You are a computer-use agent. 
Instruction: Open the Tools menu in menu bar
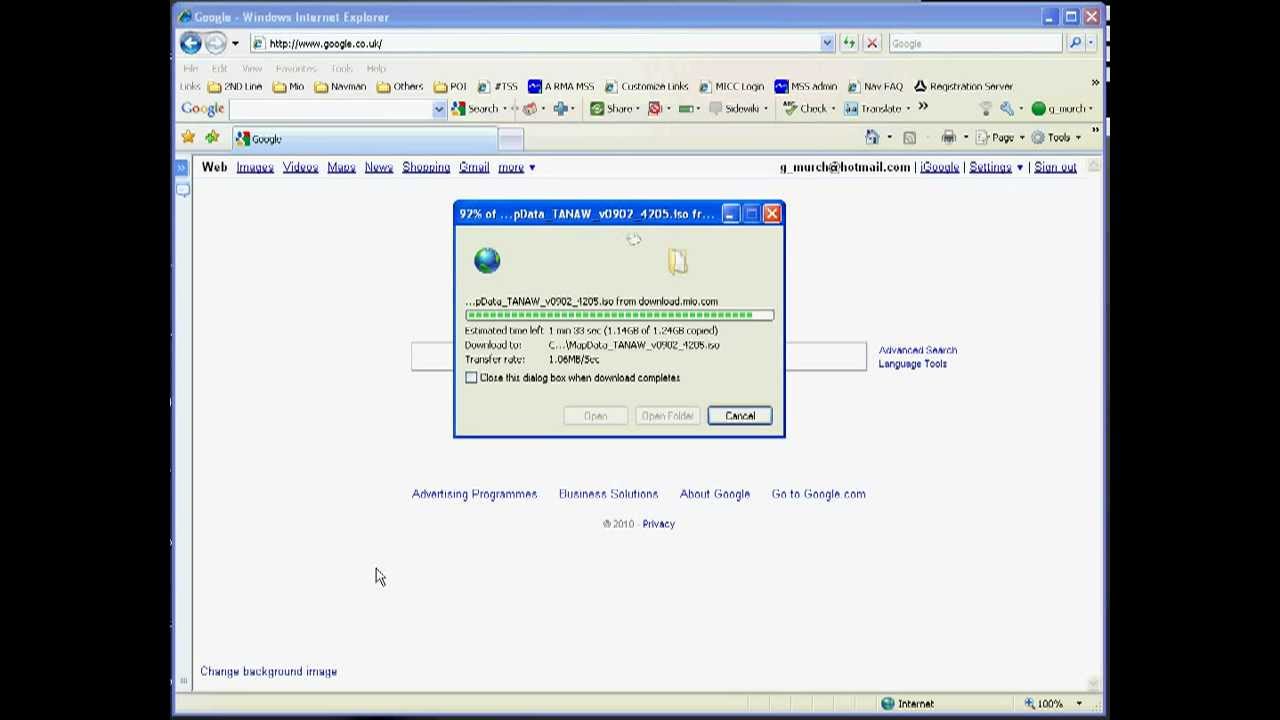[342, 68]
